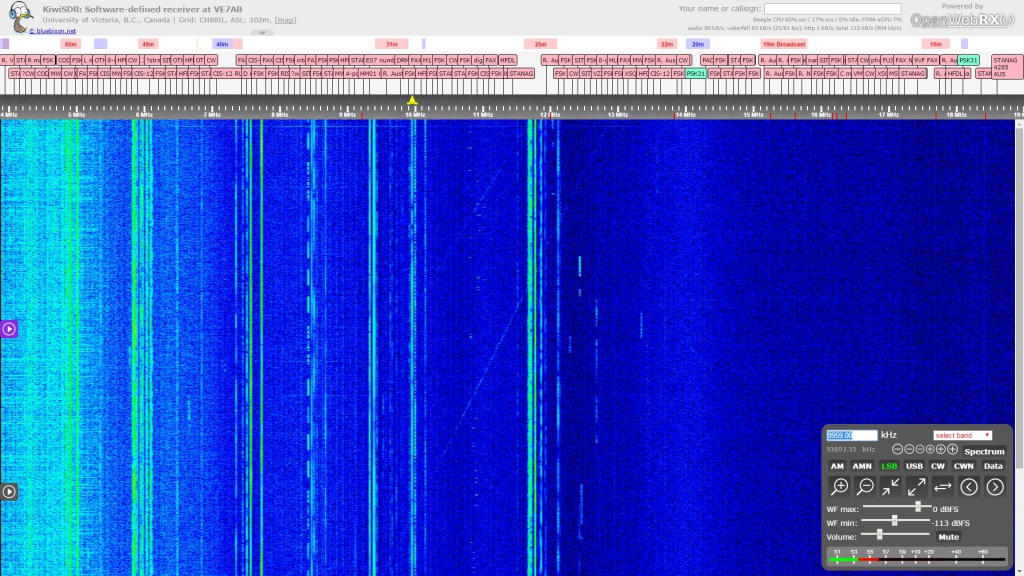Click the 25m band bar

[540, 44]
